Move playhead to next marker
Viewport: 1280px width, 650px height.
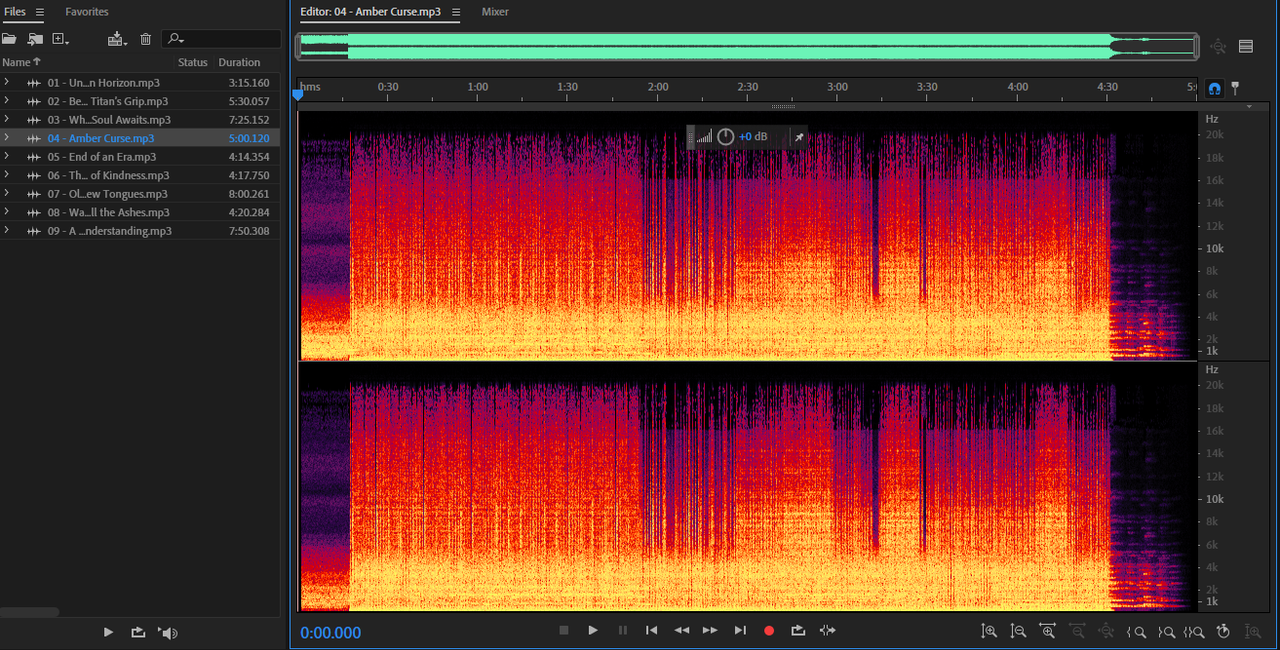click(740, 630)
